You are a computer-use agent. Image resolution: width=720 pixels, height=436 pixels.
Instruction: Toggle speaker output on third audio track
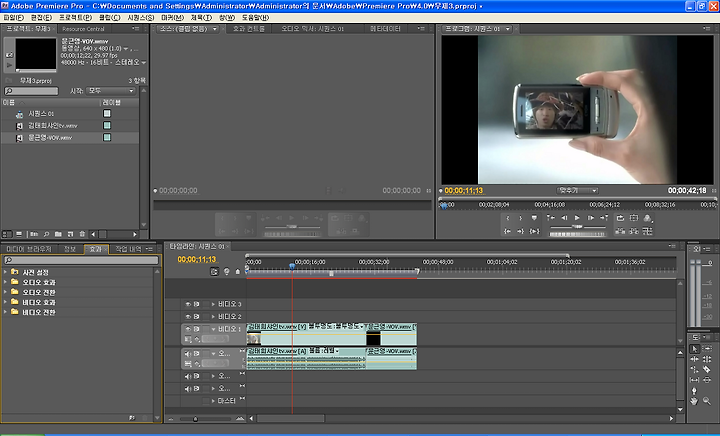(188, 388)
